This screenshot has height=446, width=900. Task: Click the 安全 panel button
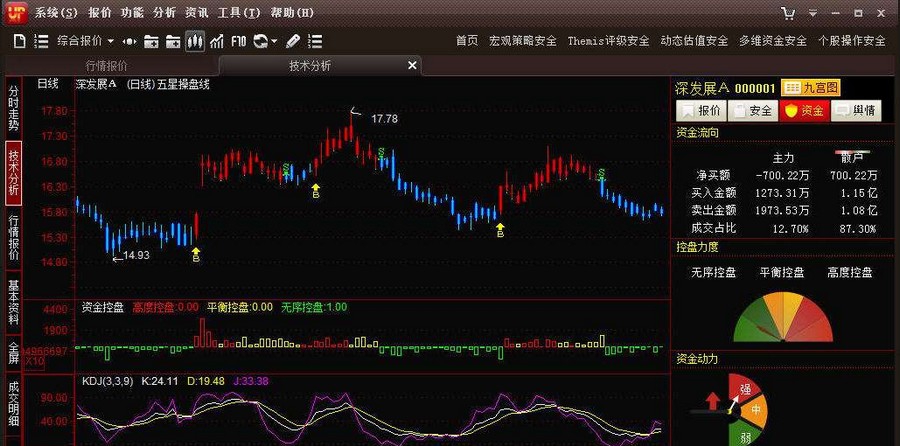tap(753, 111)
